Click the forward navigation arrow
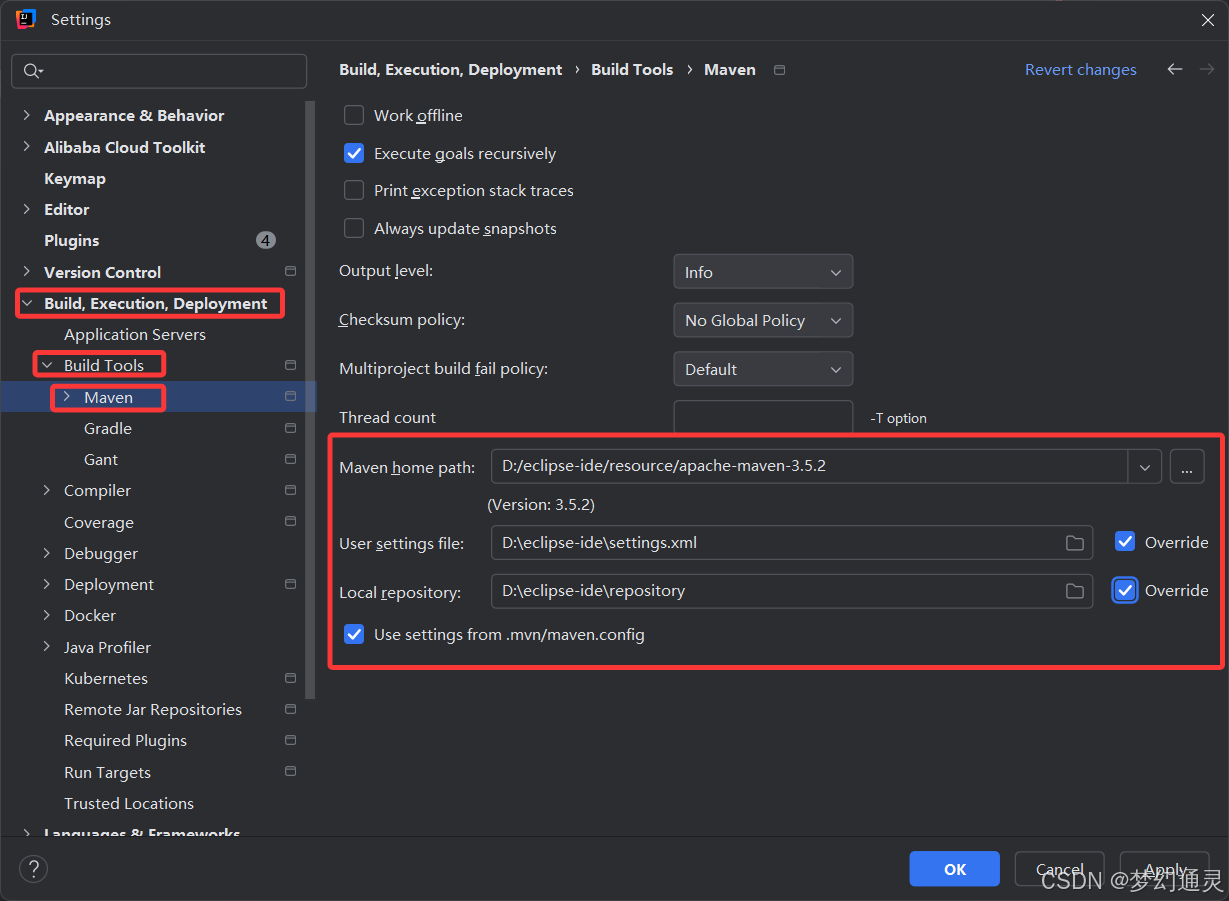Screen dimensions: 1229x901 coord(1206,69)
